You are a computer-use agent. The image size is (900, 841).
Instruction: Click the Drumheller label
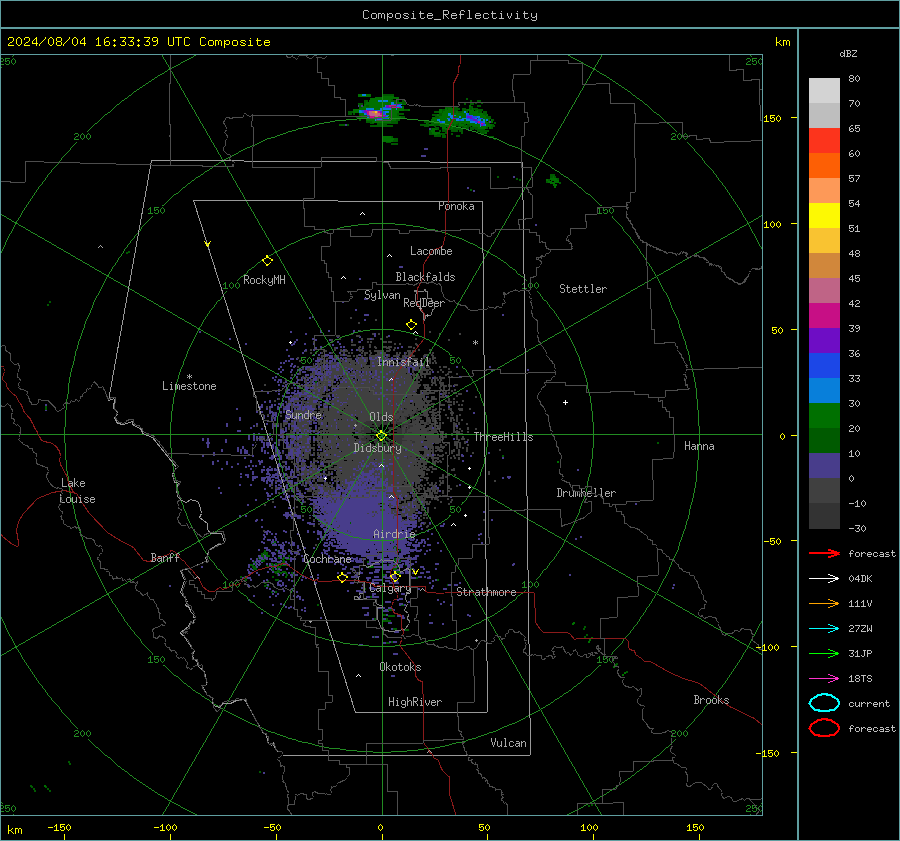click(586, 493)
